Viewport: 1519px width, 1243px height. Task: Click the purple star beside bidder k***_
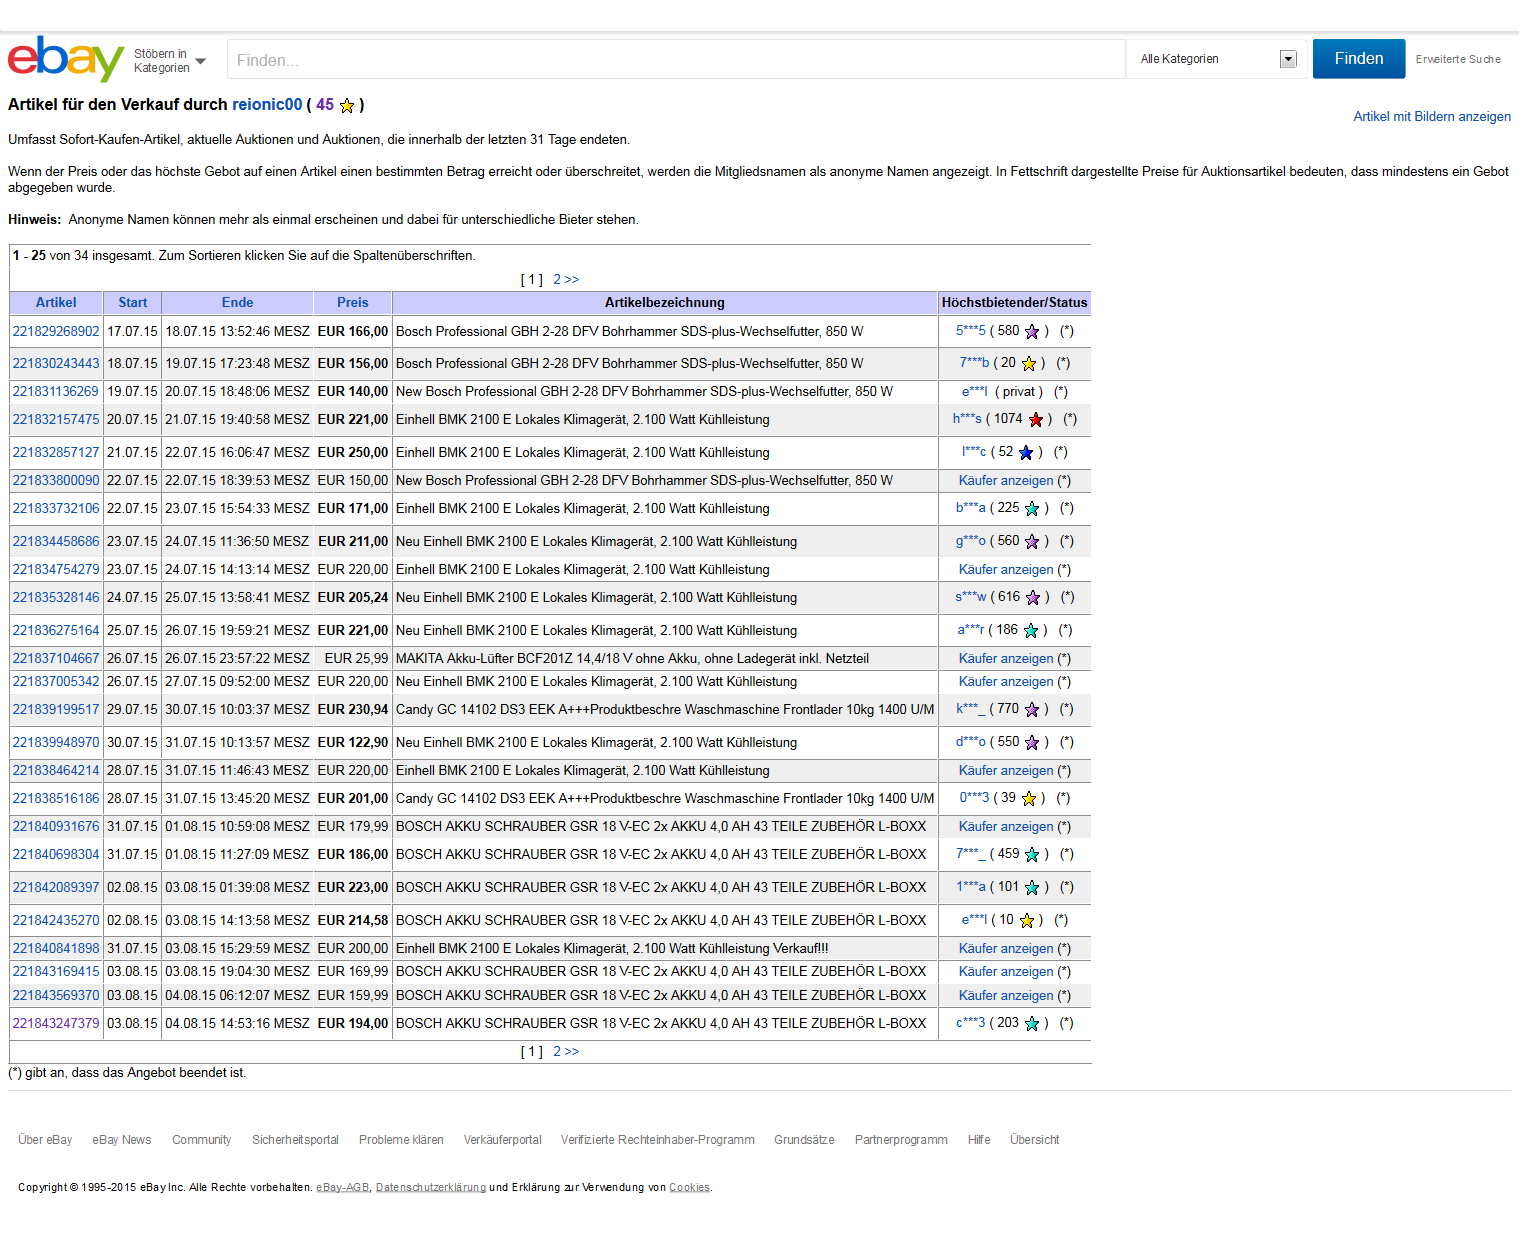(x=1032, y=709)
